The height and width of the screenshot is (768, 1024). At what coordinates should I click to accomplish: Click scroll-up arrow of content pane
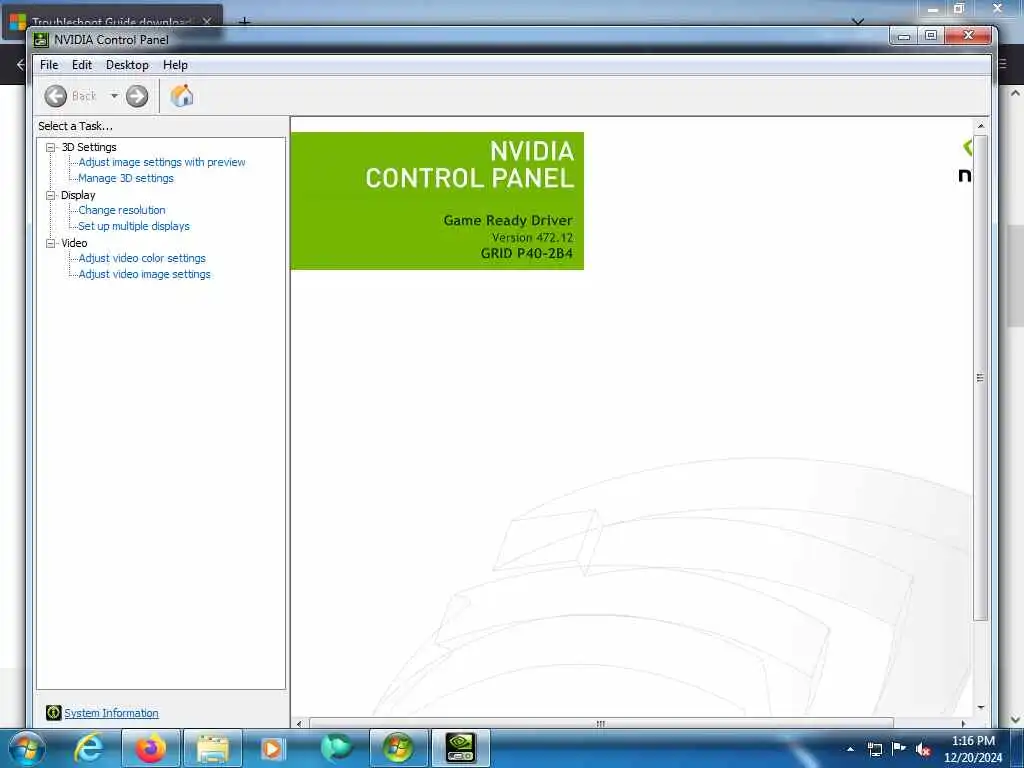(980, 125)
